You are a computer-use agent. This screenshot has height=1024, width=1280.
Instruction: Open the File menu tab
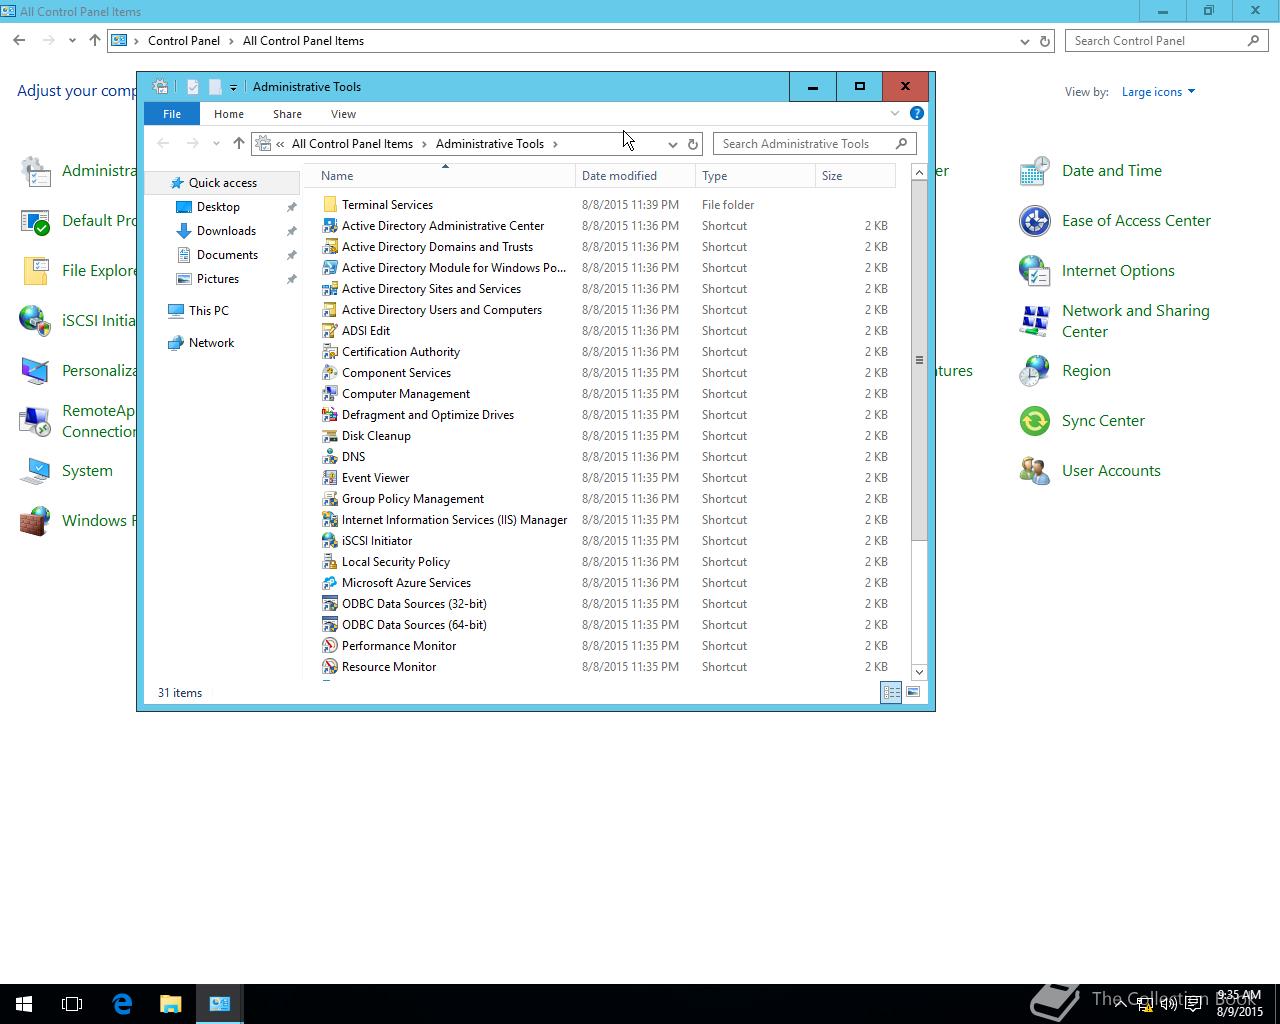pos(172,114)
